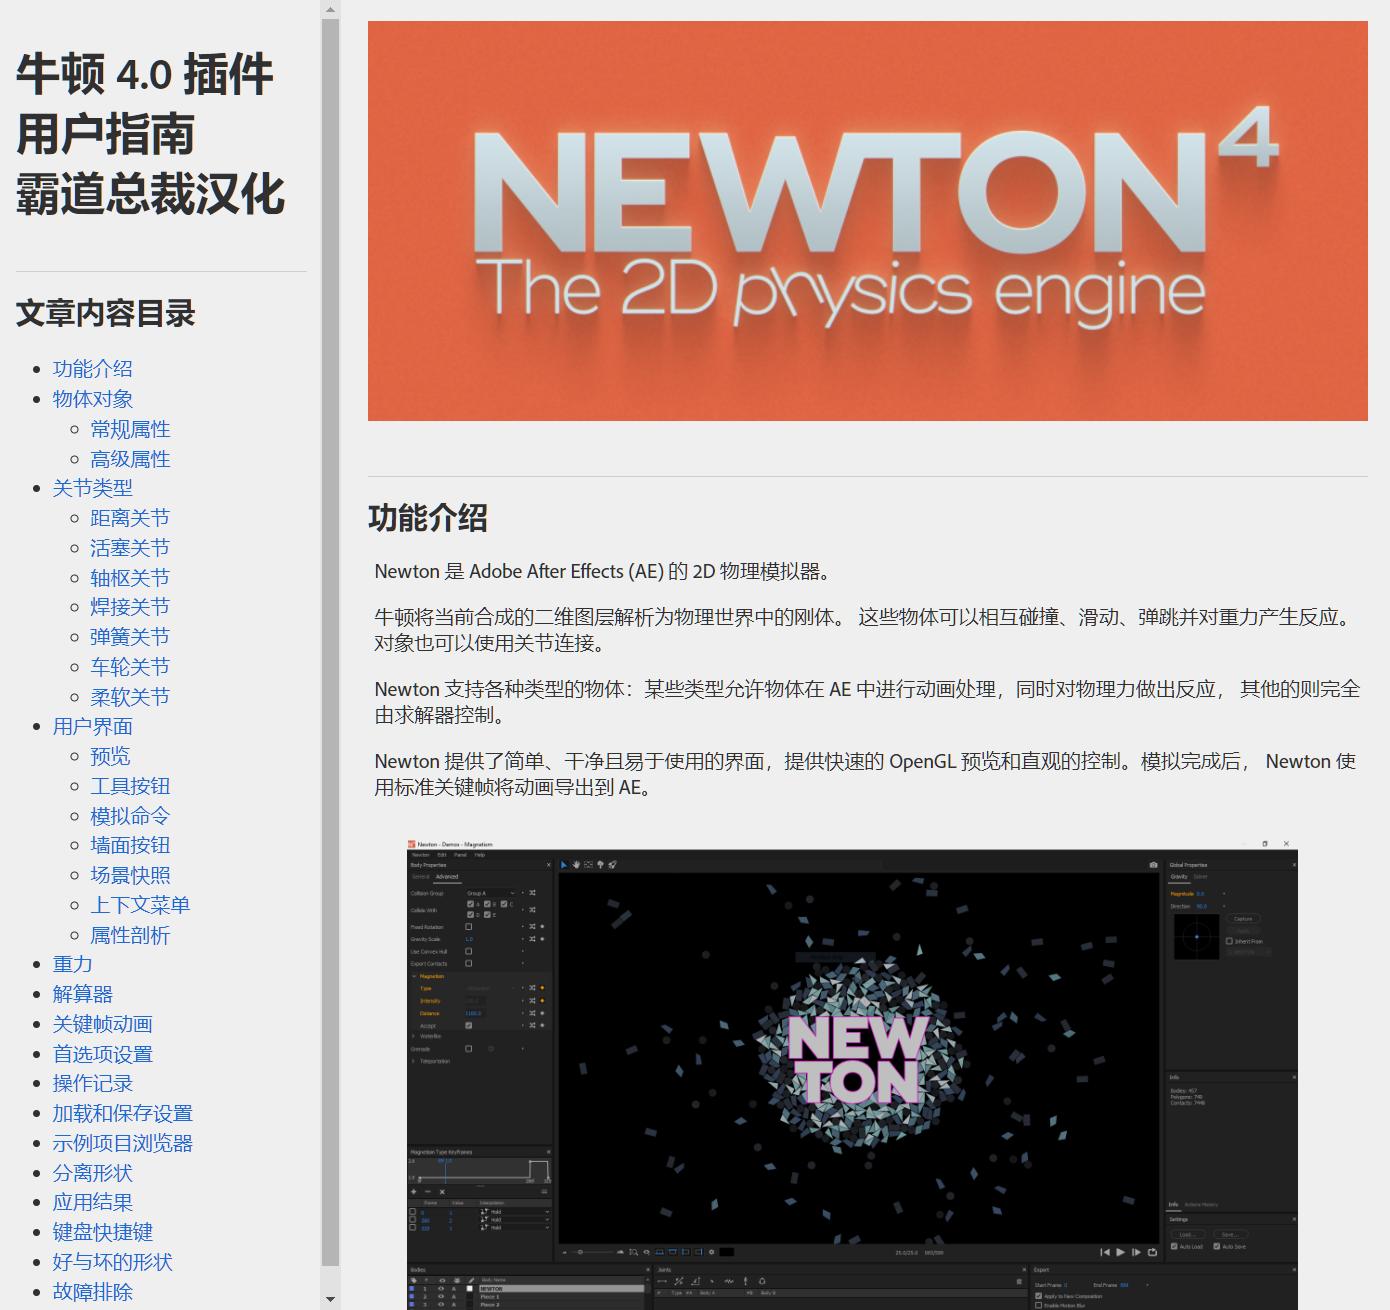Open the 功能介绍 link in the sidebar contents

(92, 369)
